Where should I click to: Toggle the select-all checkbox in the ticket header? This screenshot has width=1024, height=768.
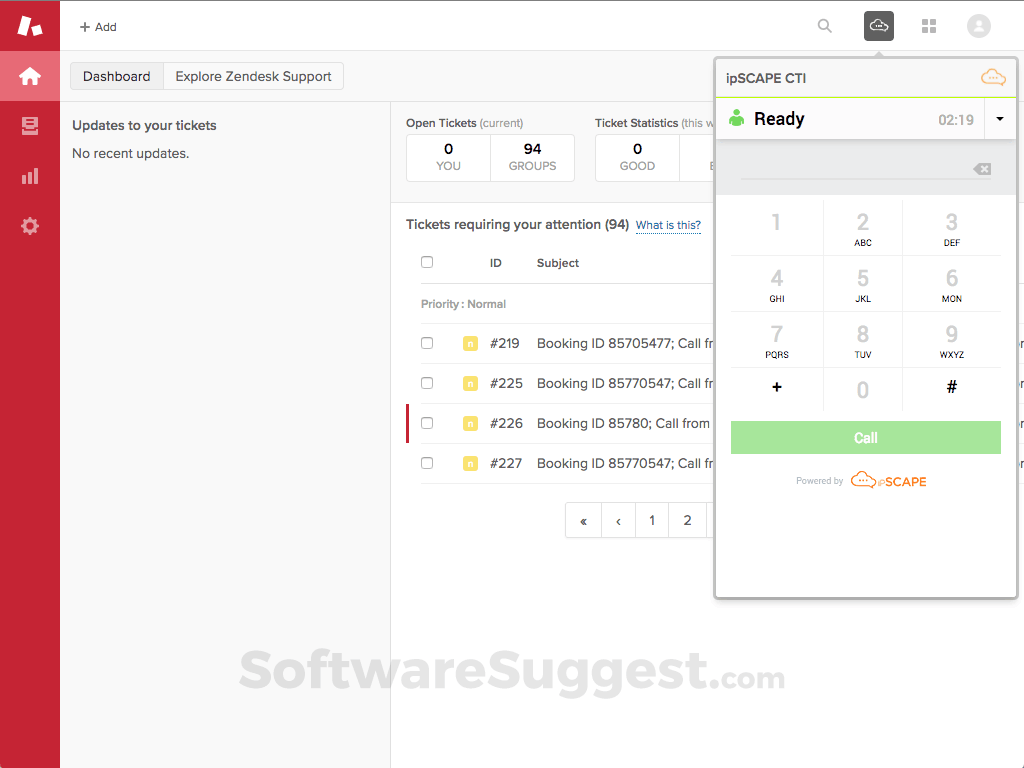(427, 261)
